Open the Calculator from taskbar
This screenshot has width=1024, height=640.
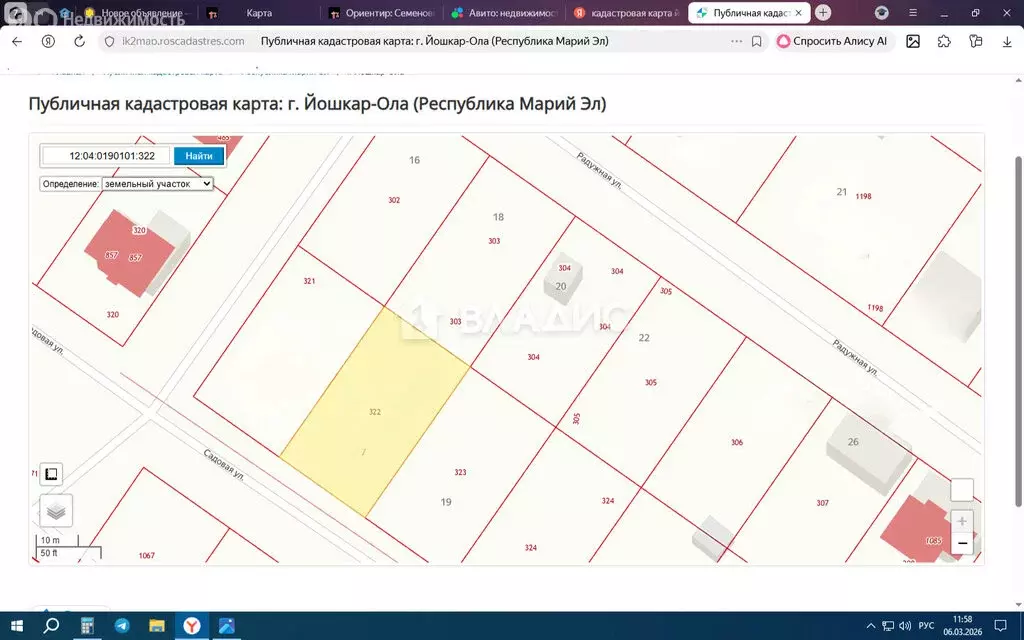tap(87, 626)
